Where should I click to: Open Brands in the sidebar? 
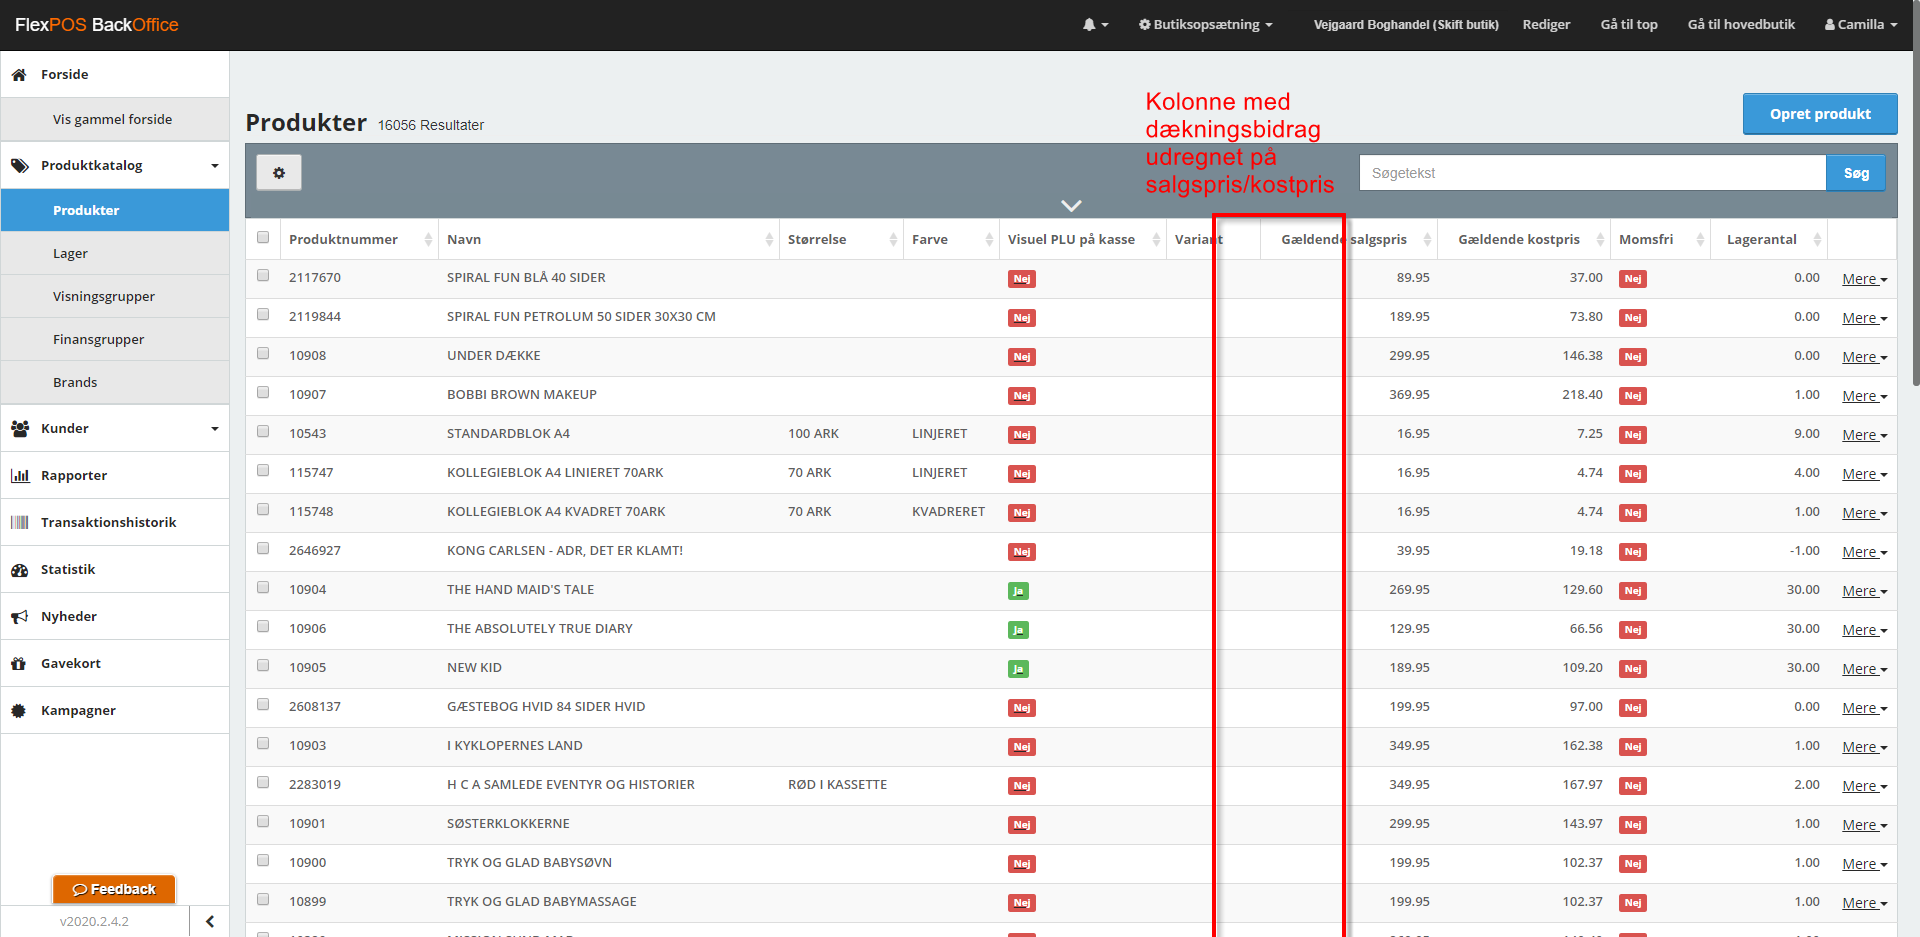[115, 383]
